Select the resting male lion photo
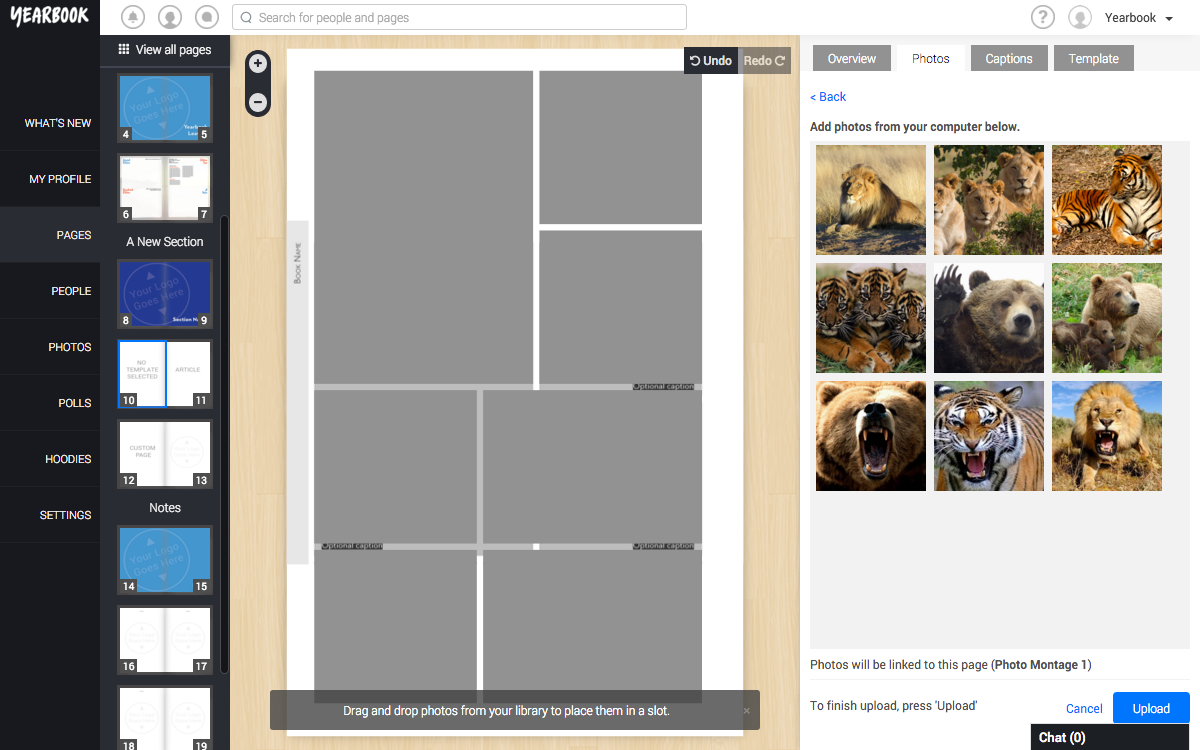 point(871,200)
